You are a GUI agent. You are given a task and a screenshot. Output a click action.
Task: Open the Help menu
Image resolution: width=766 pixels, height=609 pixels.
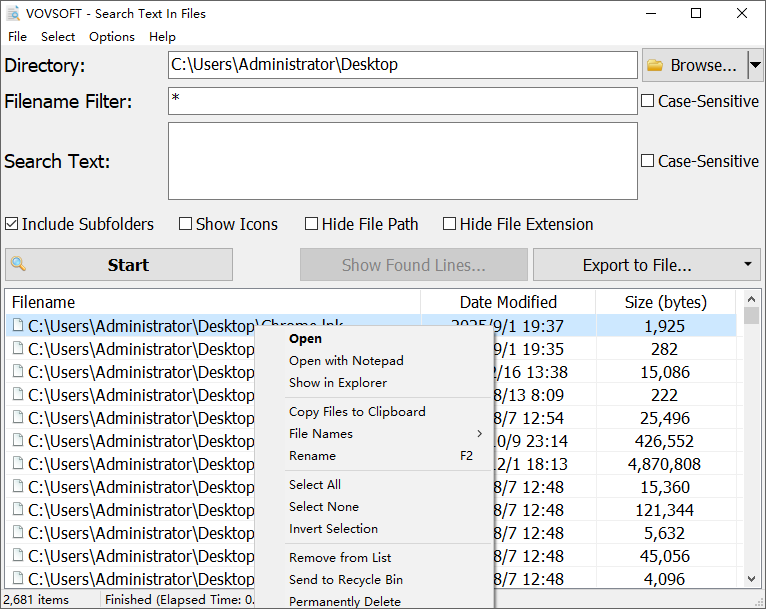tap(162, 37)
